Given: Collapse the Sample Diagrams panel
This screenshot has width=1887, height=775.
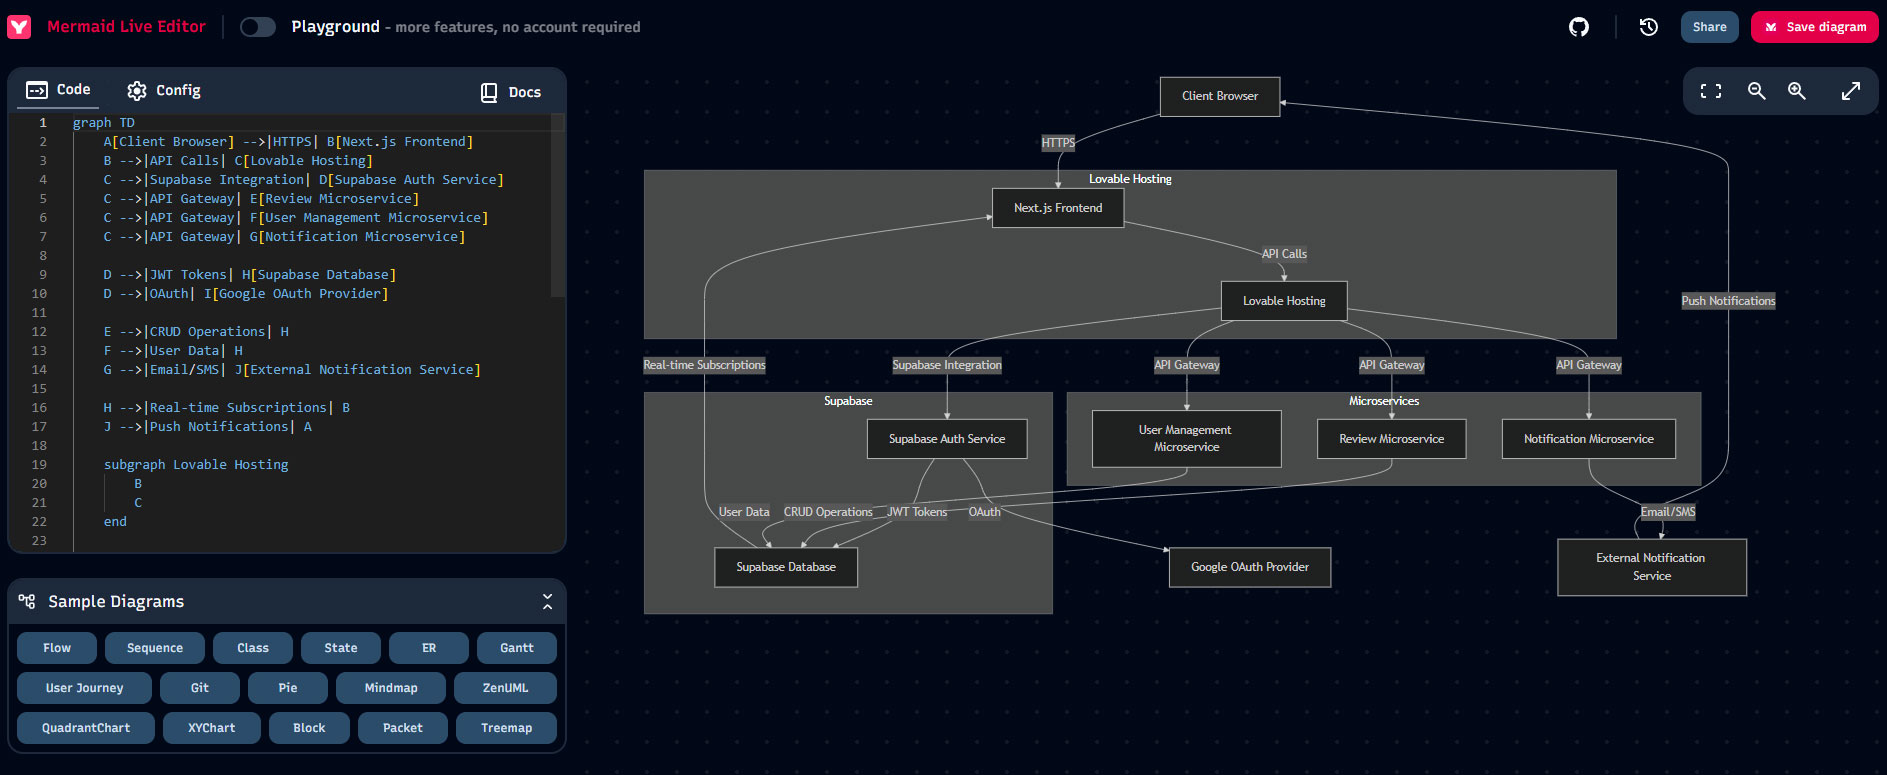Looking at the screenshot, I should [x=547, y=601].
